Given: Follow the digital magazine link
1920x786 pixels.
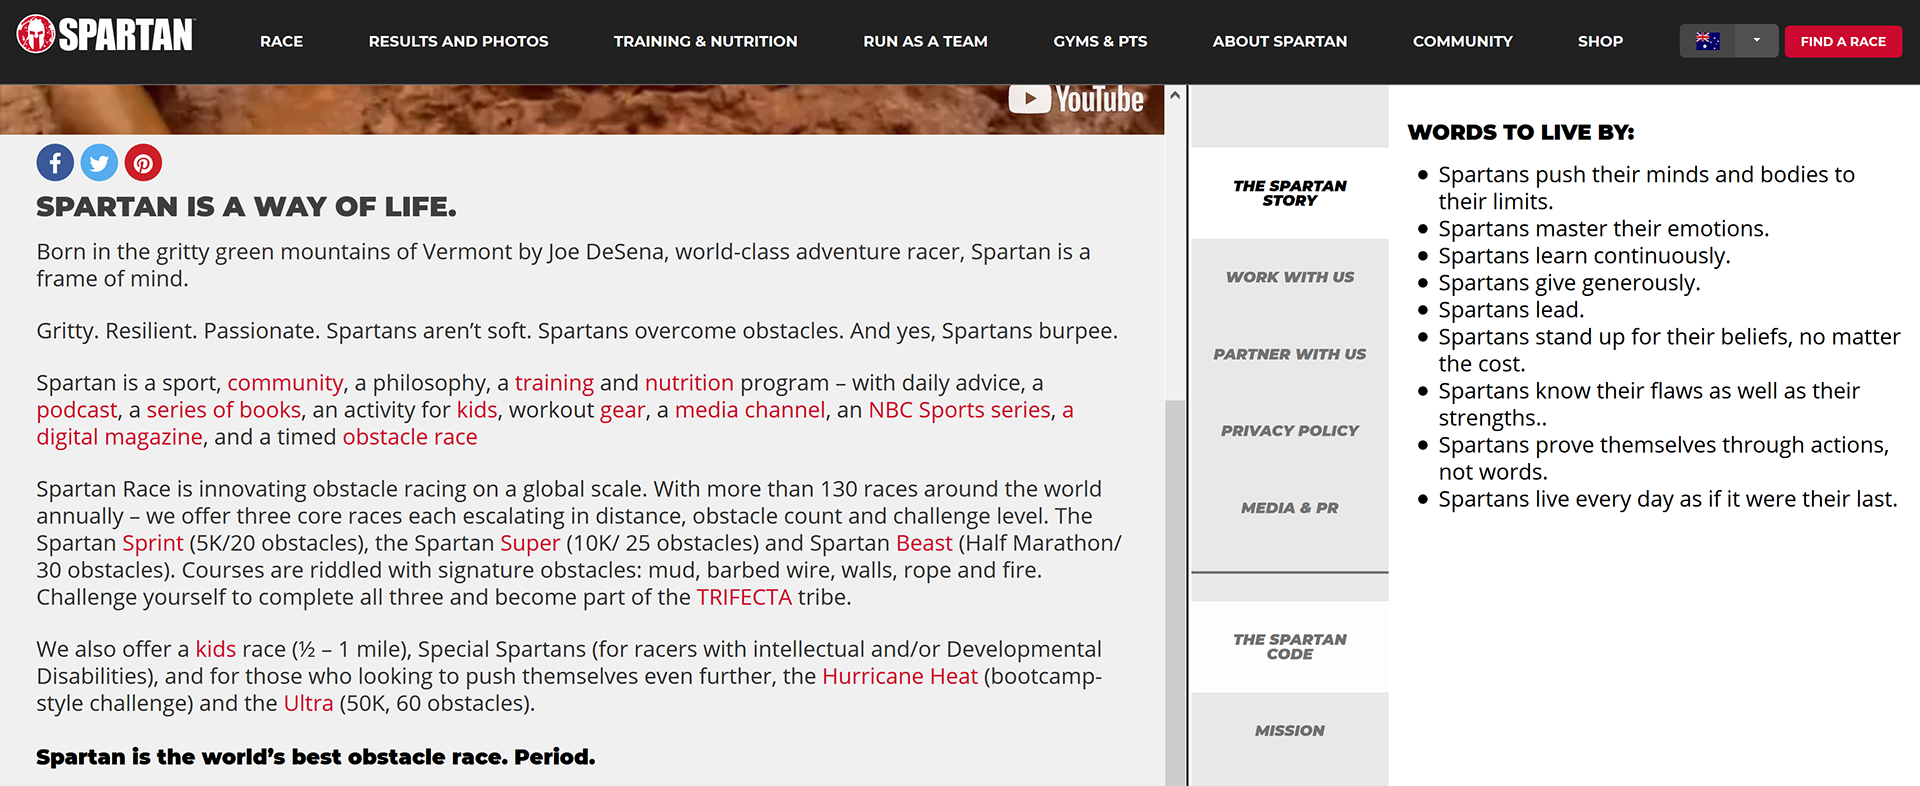Looking at the screenshot, I should pos(120,437).
